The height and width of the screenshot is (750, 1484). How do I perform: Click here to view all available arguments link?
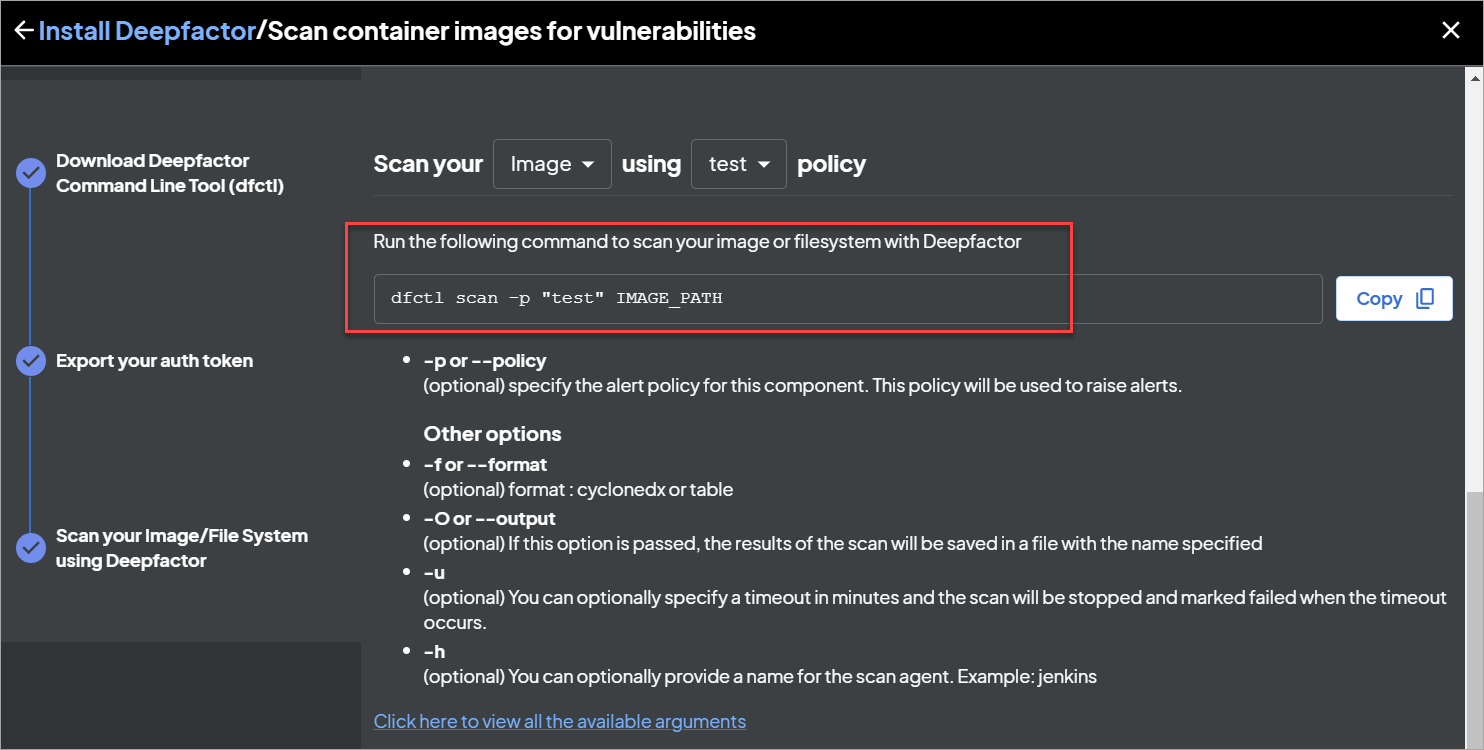pos(560,721)
